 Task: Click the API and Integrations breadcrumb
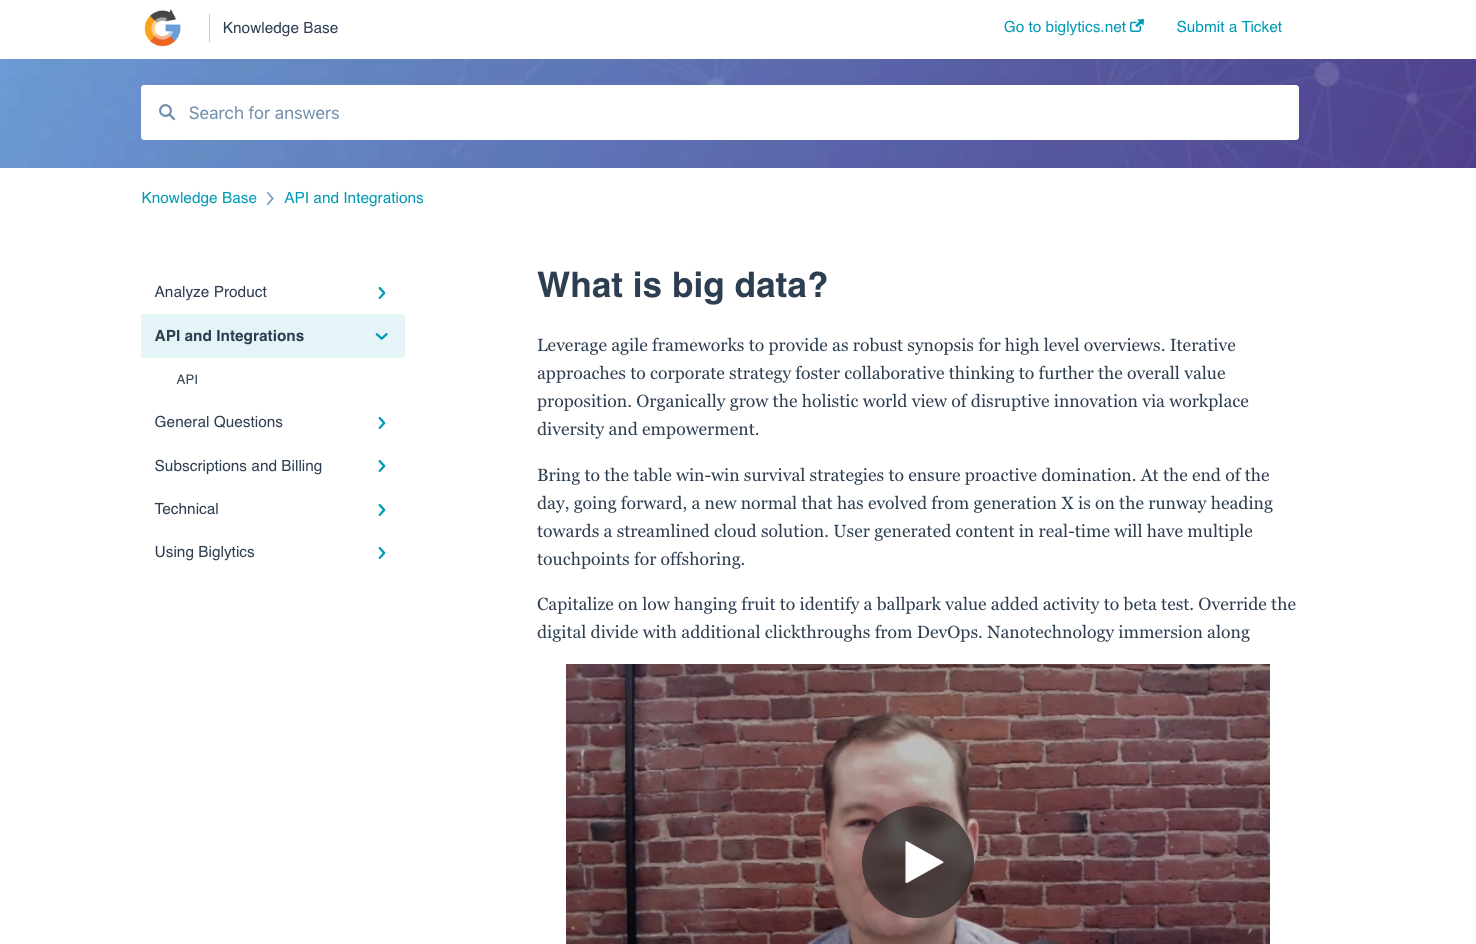tap(354, 198)
